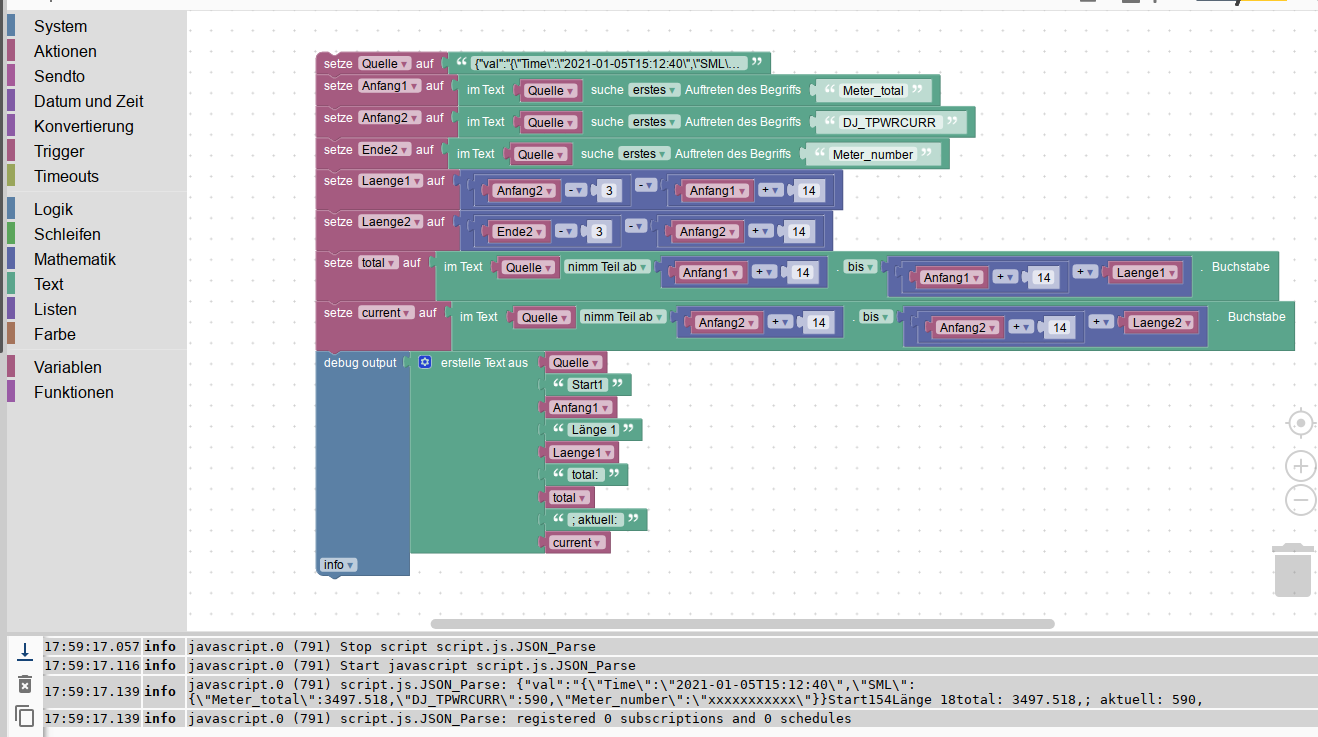Zoom out the workspace with the minus icon
1318x737 pixels.
(x=1300, y=499)
